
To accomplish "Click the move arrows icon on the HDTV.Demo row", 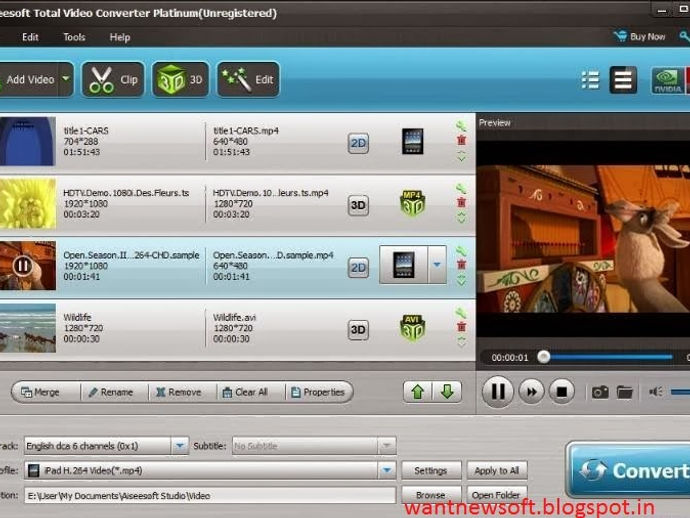I will 461,217.
